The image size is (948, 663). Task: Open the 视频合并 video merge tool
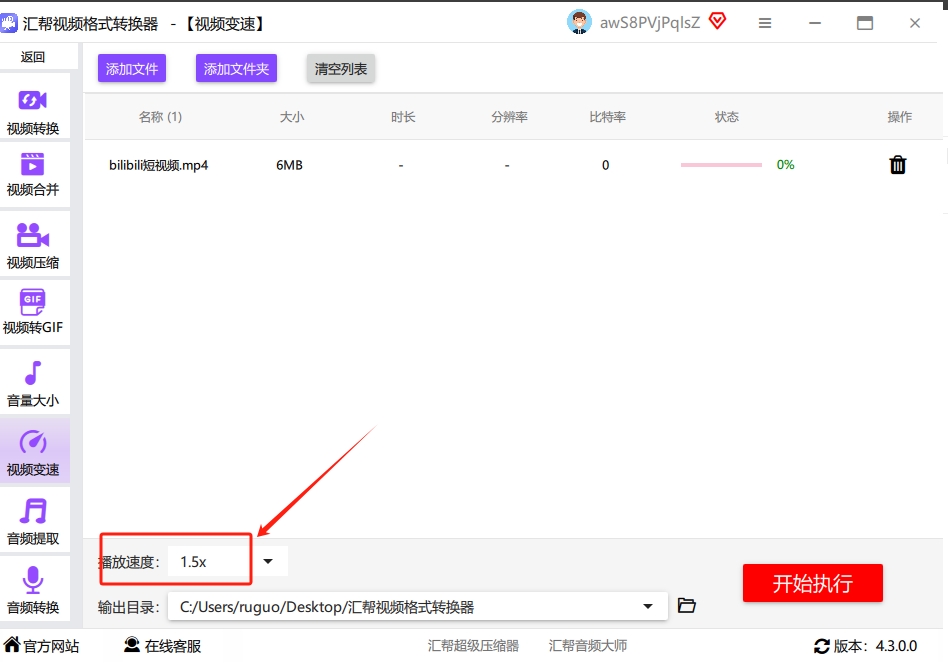click(33, 175)
